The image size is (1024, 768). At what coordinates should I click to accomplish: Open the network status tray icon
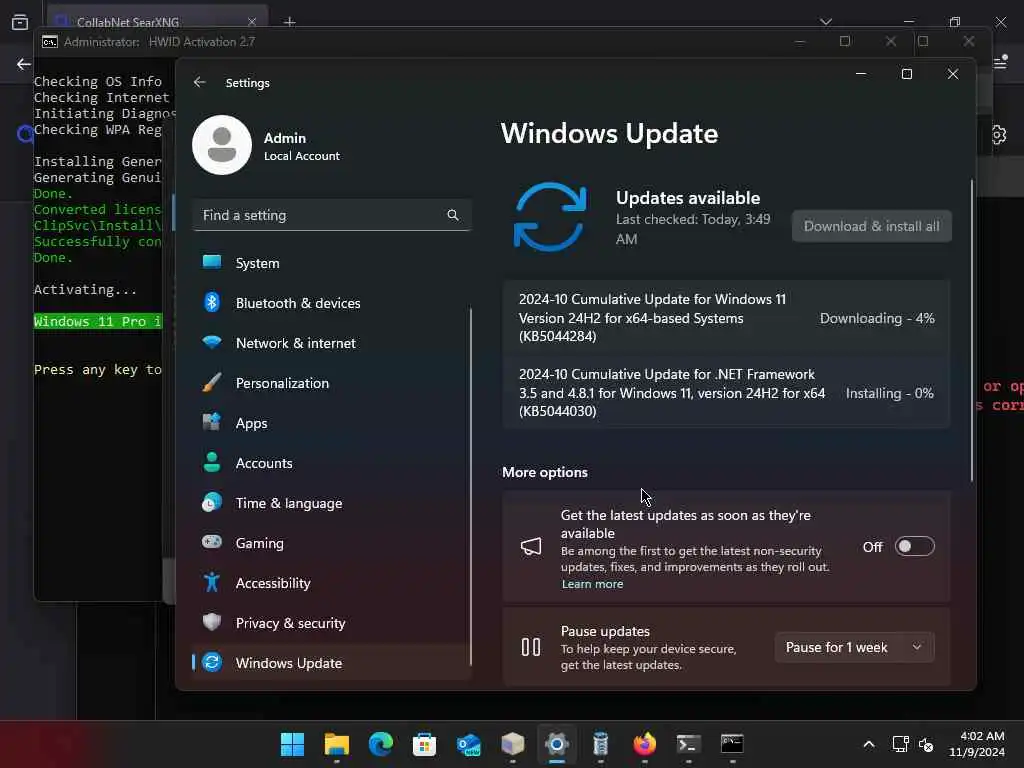[x=901, y=744]
